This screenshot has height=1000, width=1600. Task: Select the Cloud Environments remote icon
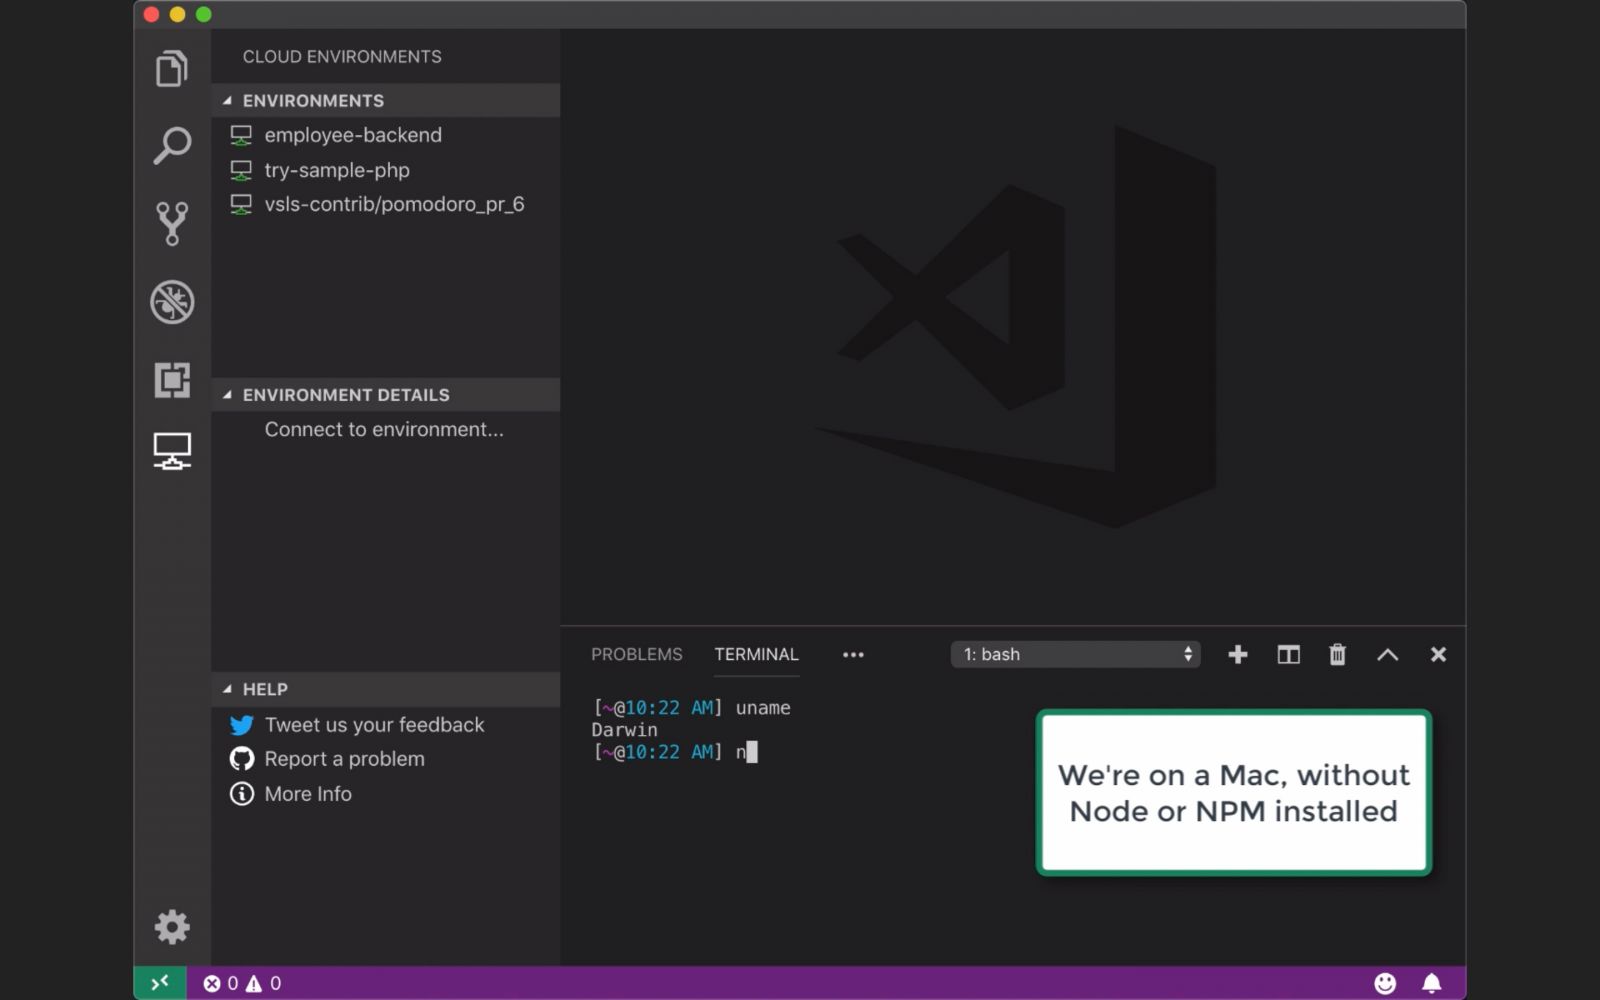(172, 451)
